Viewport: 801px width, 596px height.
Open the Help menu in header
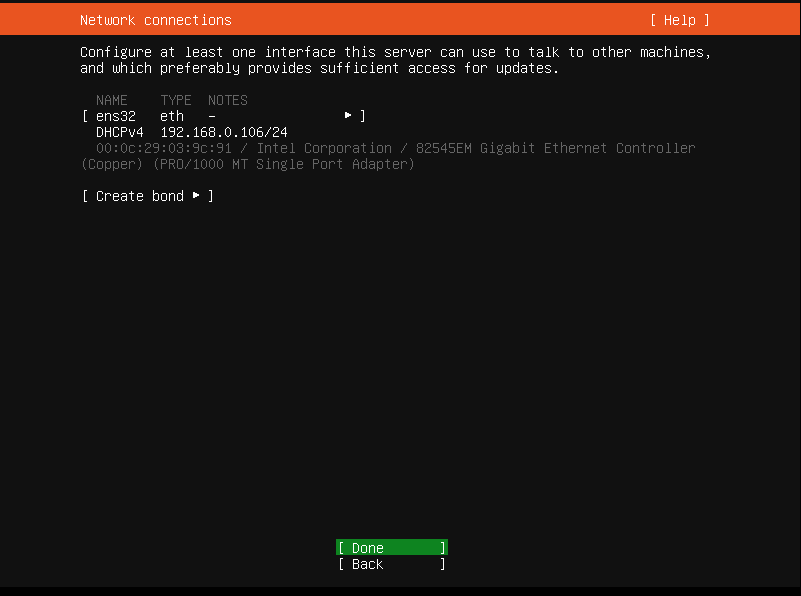680,20
